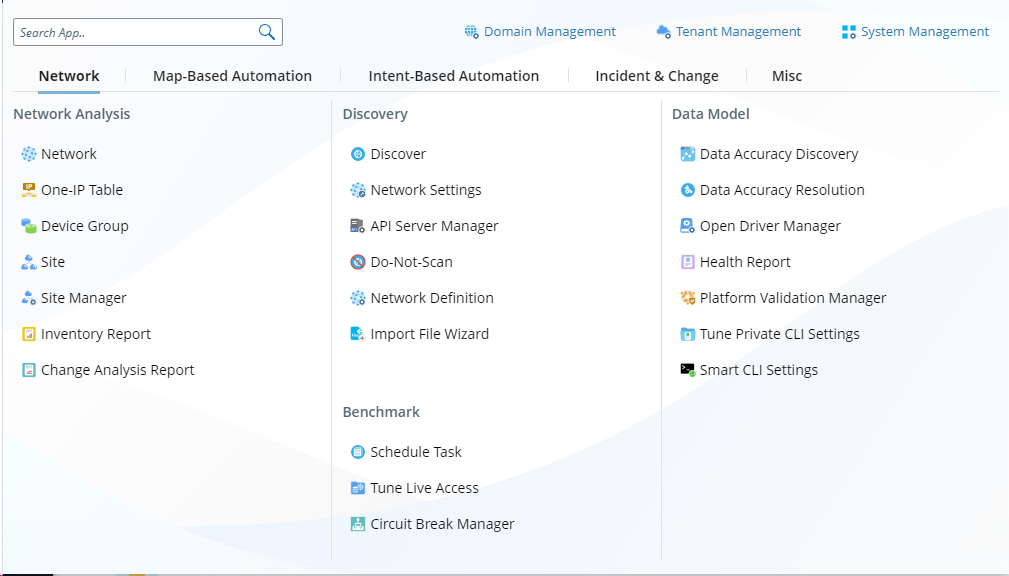The width and height of the screenshot is (1009, 576).
Task: Click the Import File Wizard icon
Action: point(358,334)
